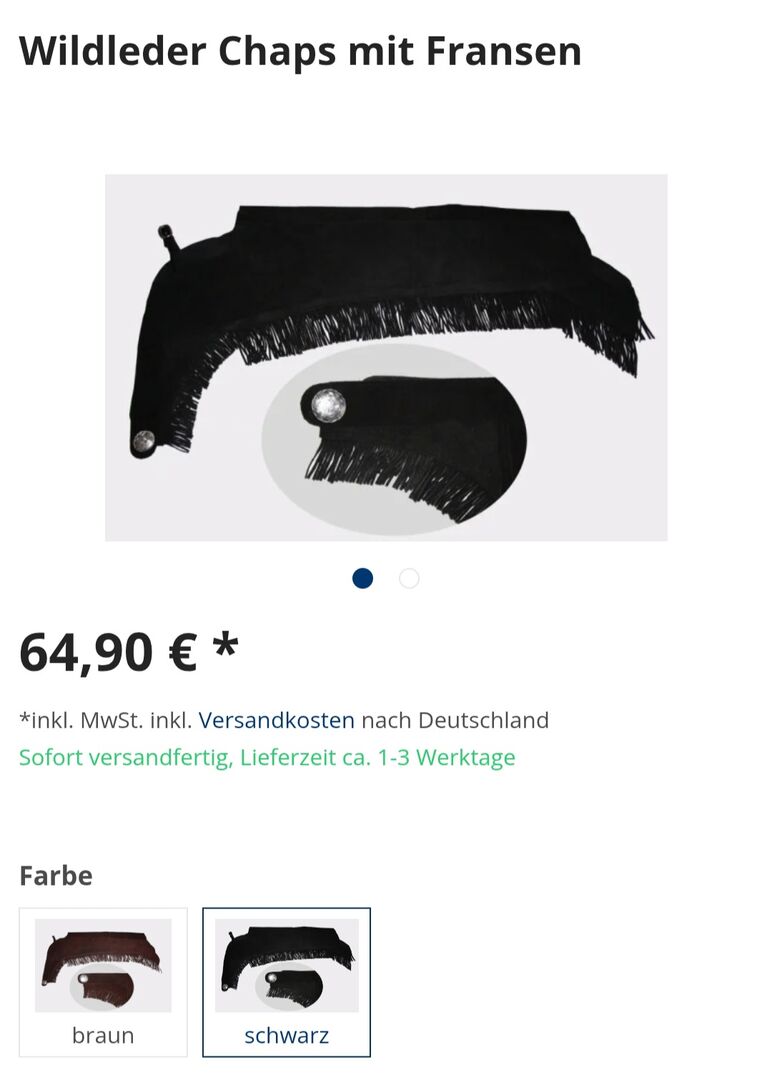The width and height of the screenshot is (772, 1080).
Task: Click the strap loop at chaps top-left
Action: point(167,238)
